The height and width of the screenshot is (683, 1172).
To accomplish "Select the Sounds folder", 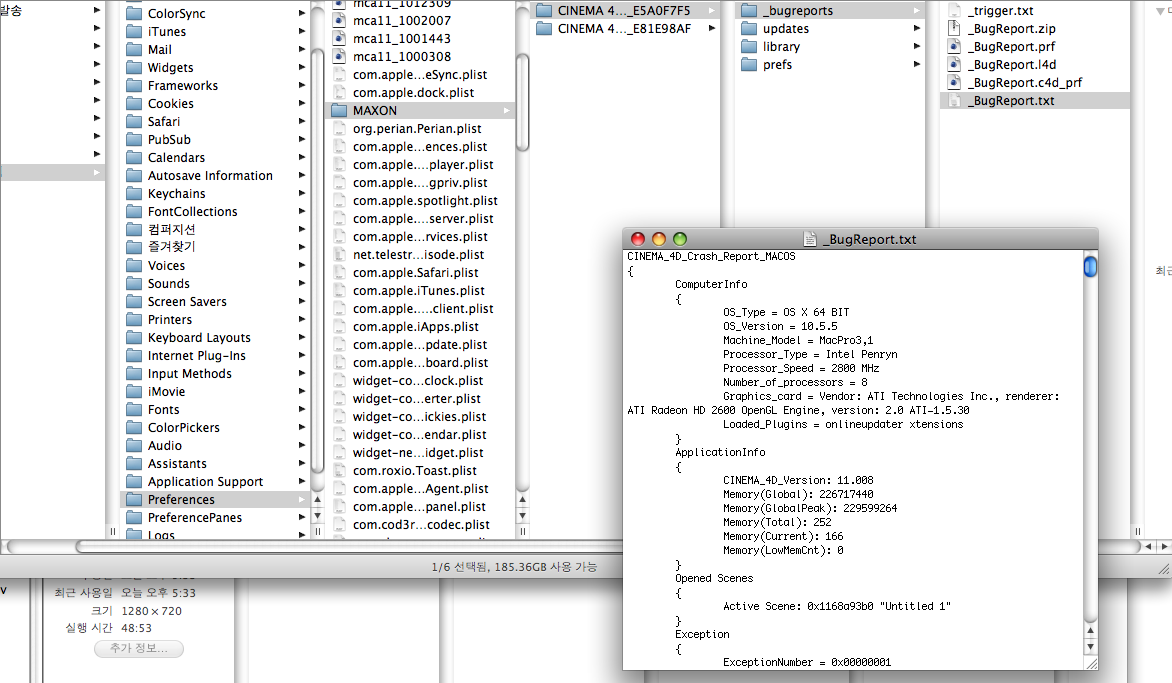I will pyautogui.click(x=168, y=283).
